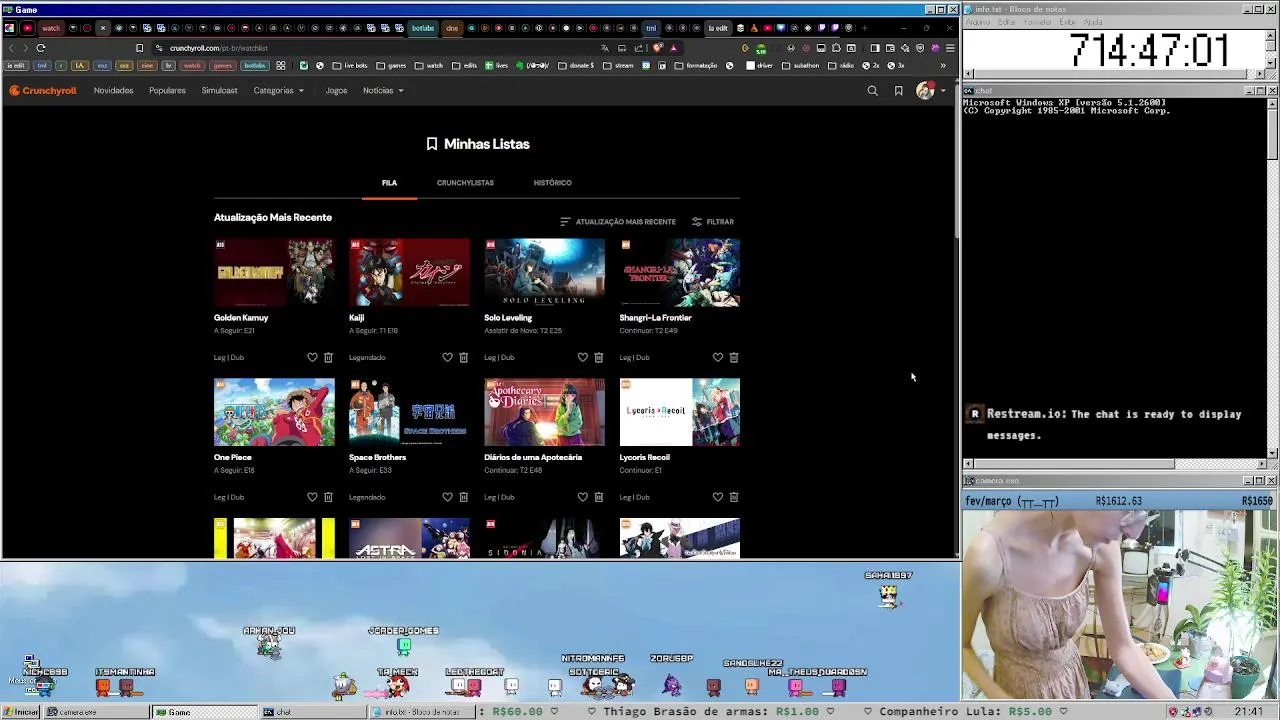Screen dimensions: 1280x720
Task: Click the Space Brothers title link
Action: coord(377,458)
